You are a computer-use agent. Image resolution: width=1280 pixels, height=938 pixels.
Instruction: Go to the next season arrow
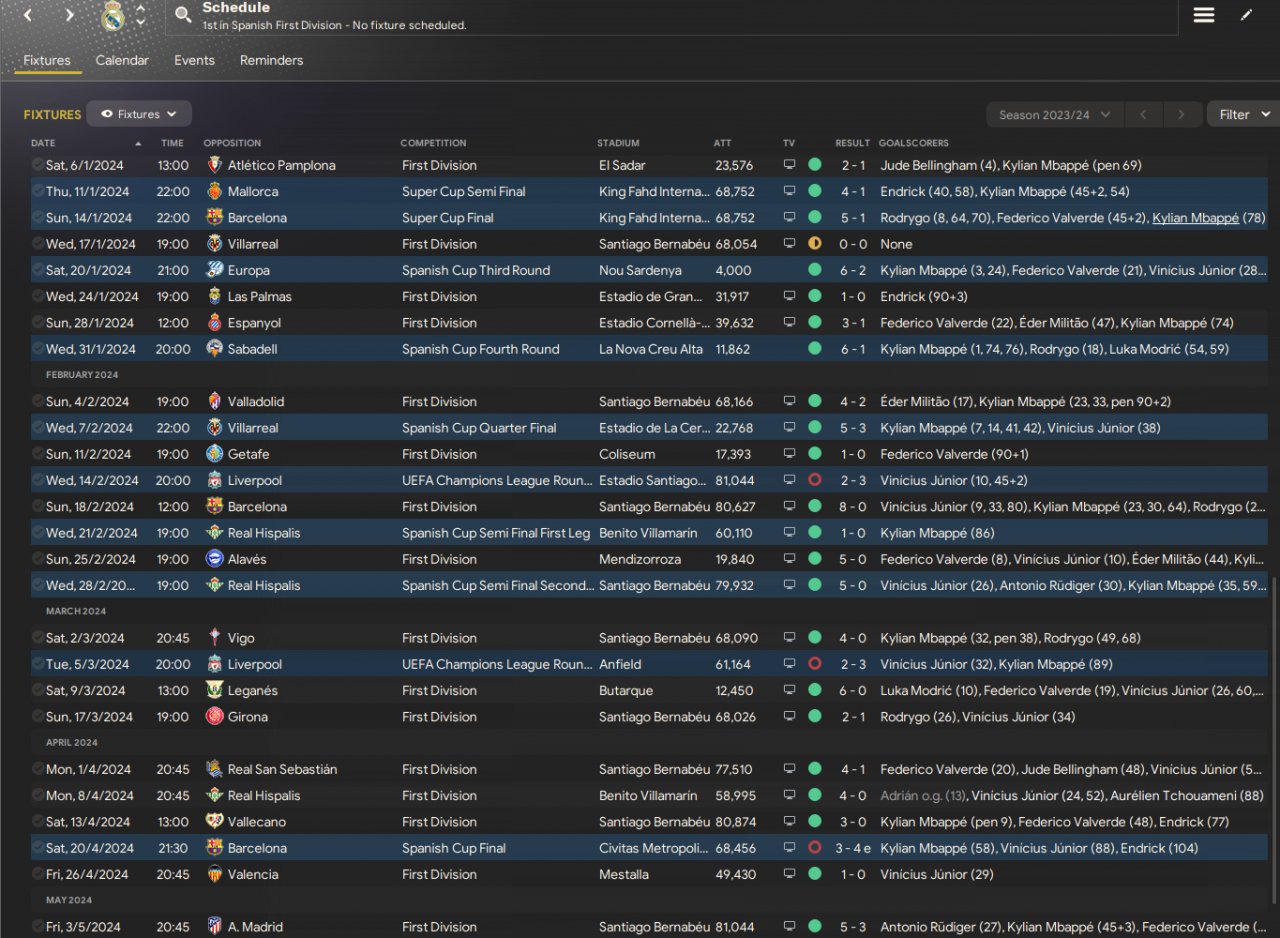click(x=1181, y=115)
